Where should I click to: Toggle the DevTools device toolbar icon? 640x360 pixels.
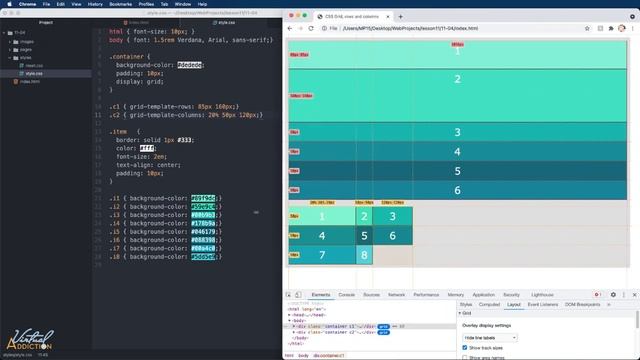(298, 295)
